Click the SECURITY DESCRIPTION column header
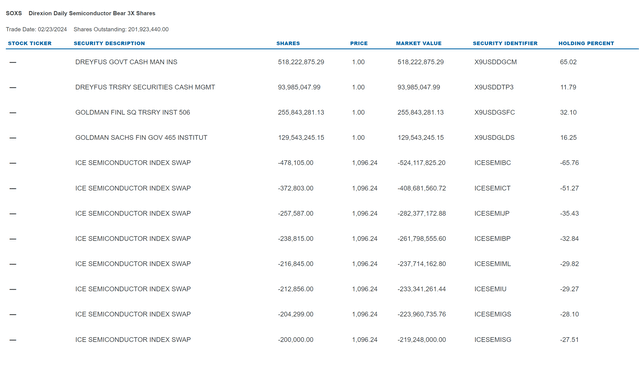The width and height of the screenshot is (640, 366). (109, 43)
